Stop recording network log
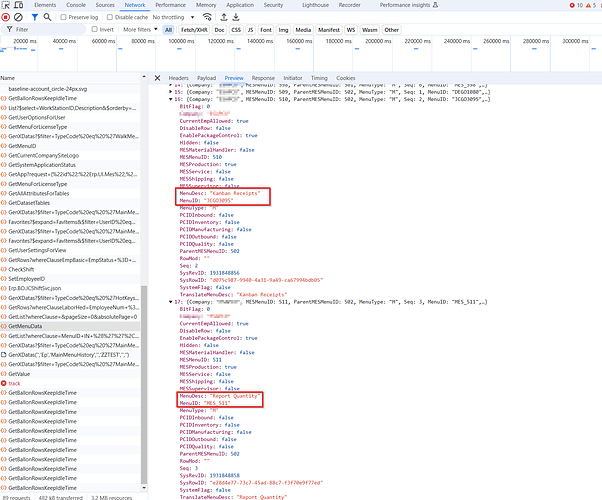The width and height of the screenshot is (602, 500). tap(6, 17)
